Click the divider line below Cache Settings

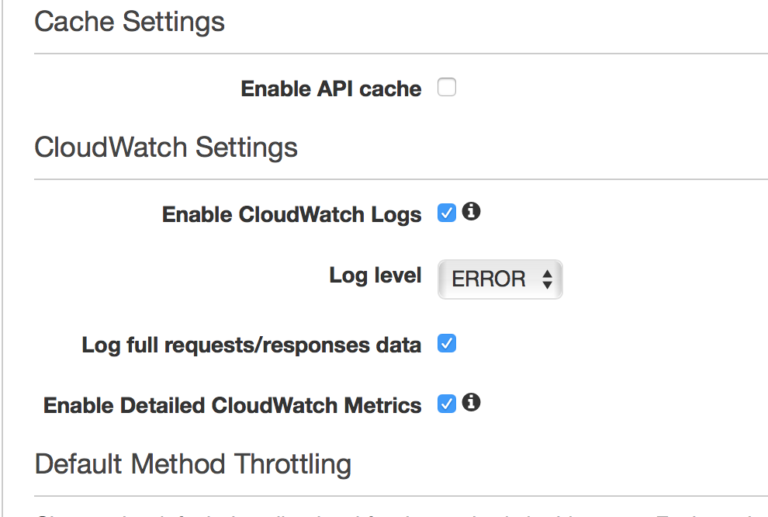pos(401,53)
